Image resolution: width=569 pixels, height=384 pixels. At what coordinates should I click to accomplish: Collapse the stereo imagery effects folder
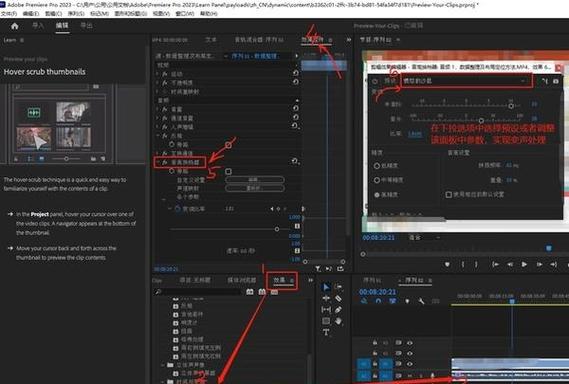point(163,365)
